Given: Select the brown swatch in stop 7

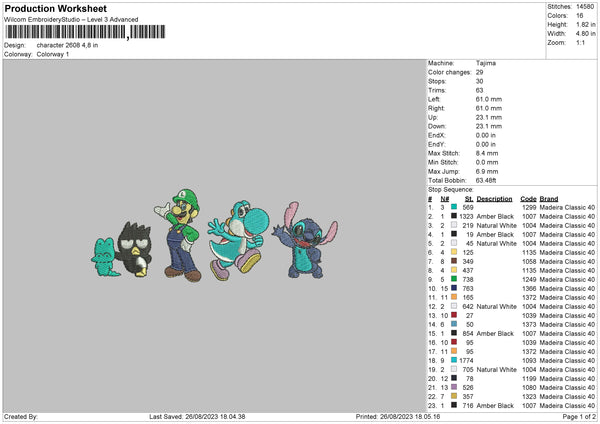Looking at the screenshot, I should (x=454, y=261).
